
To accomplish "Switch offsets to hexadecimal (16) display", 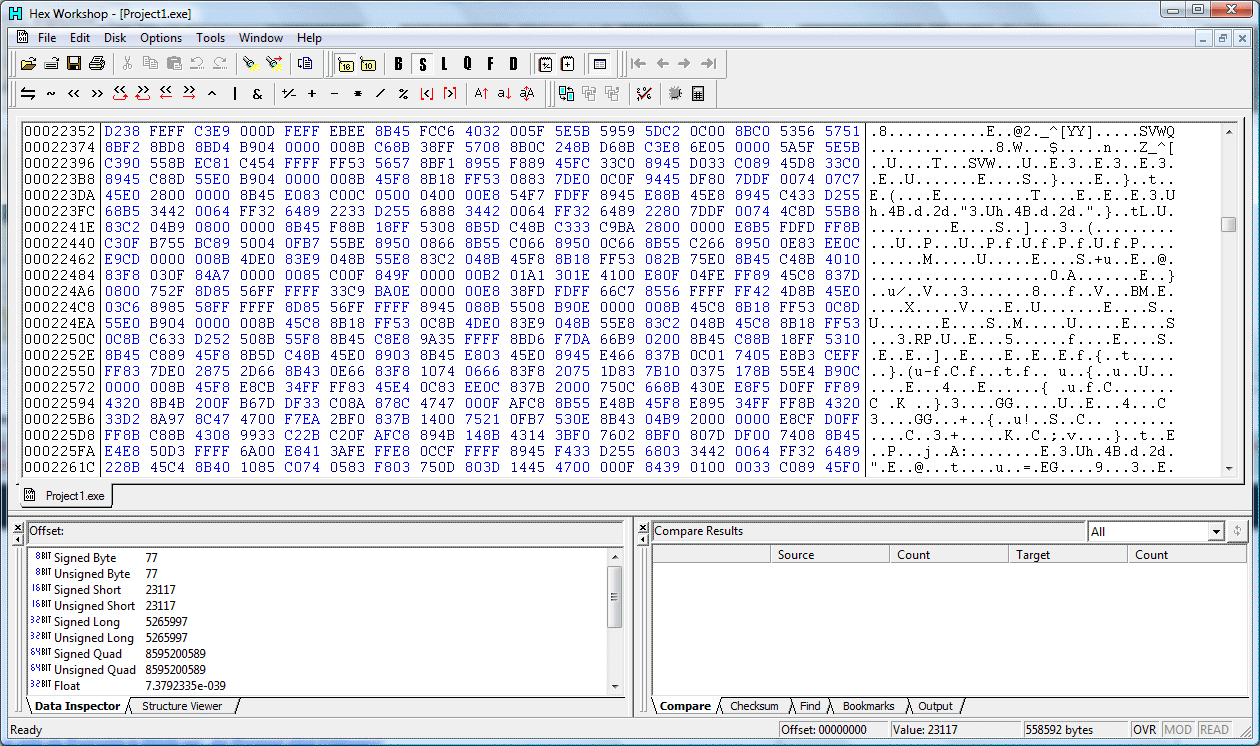I will click(345, 64).
